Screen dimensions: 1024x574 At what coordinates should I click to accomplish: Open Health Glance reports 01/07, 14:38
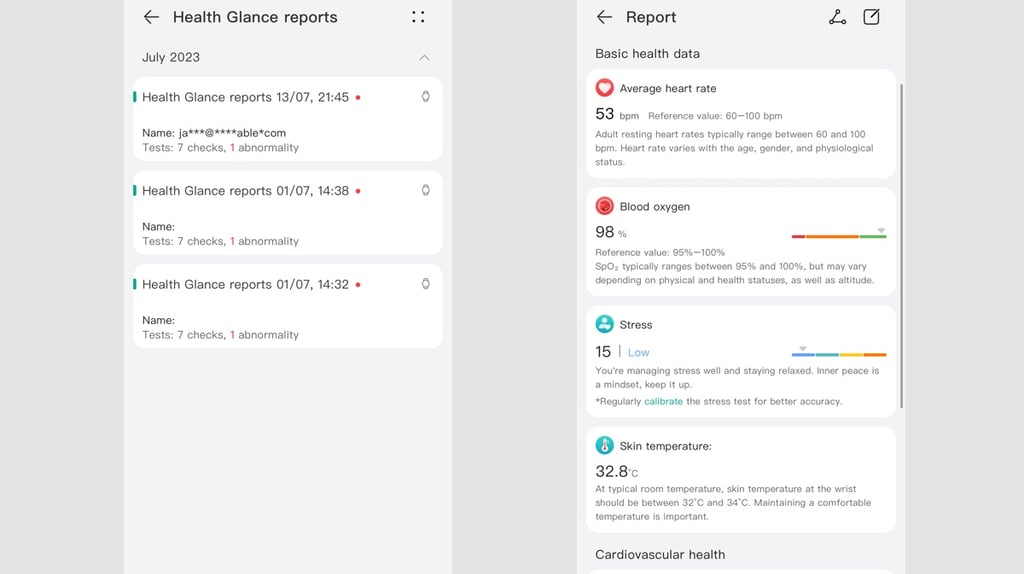287,212
